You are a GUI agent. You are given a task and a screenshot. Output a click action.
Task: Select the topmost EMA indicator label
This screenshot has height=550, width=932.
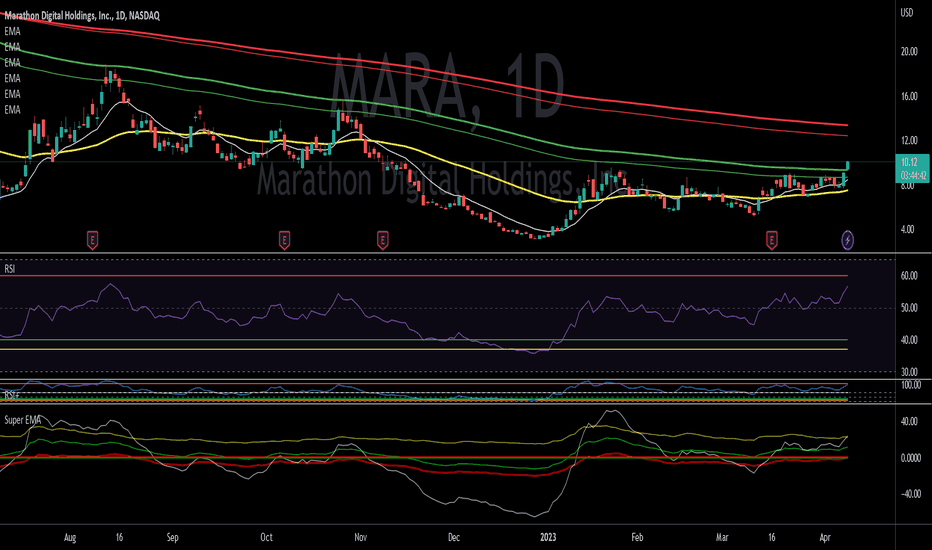[12, 32]
